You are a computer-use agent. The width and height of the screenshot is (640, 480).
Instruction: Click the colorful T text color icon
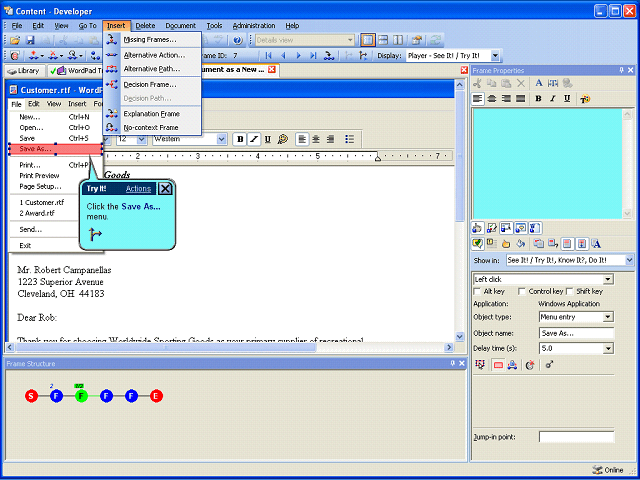coord(585,99)
